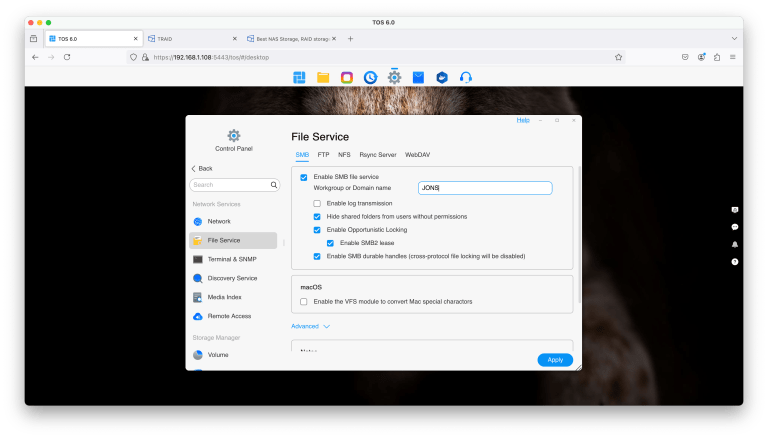
Task: Switch to the FTP tab
Action: pyautogui.click(x=323, y=155)
